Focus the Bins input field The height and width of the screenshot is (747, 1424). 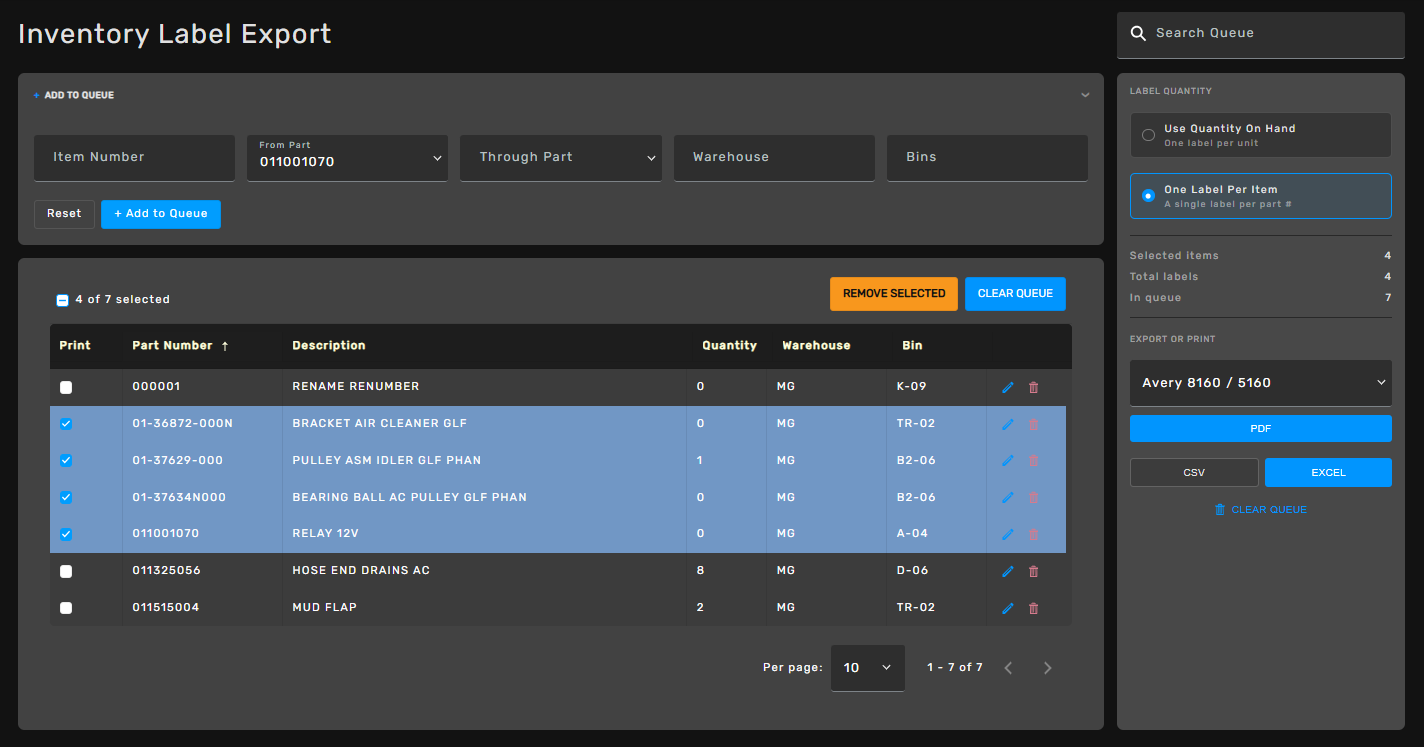pyautogui.click(x=987, y=158)
